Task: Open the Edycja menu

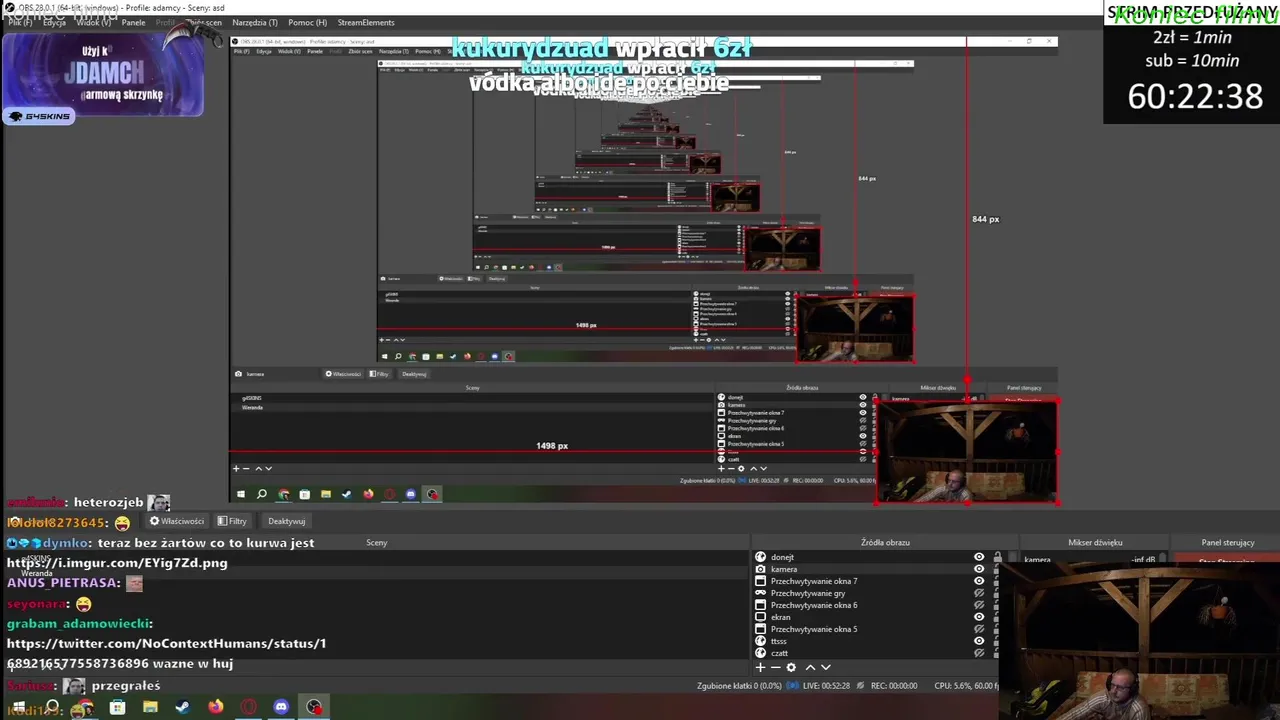Action: click(x=54, y=22)
